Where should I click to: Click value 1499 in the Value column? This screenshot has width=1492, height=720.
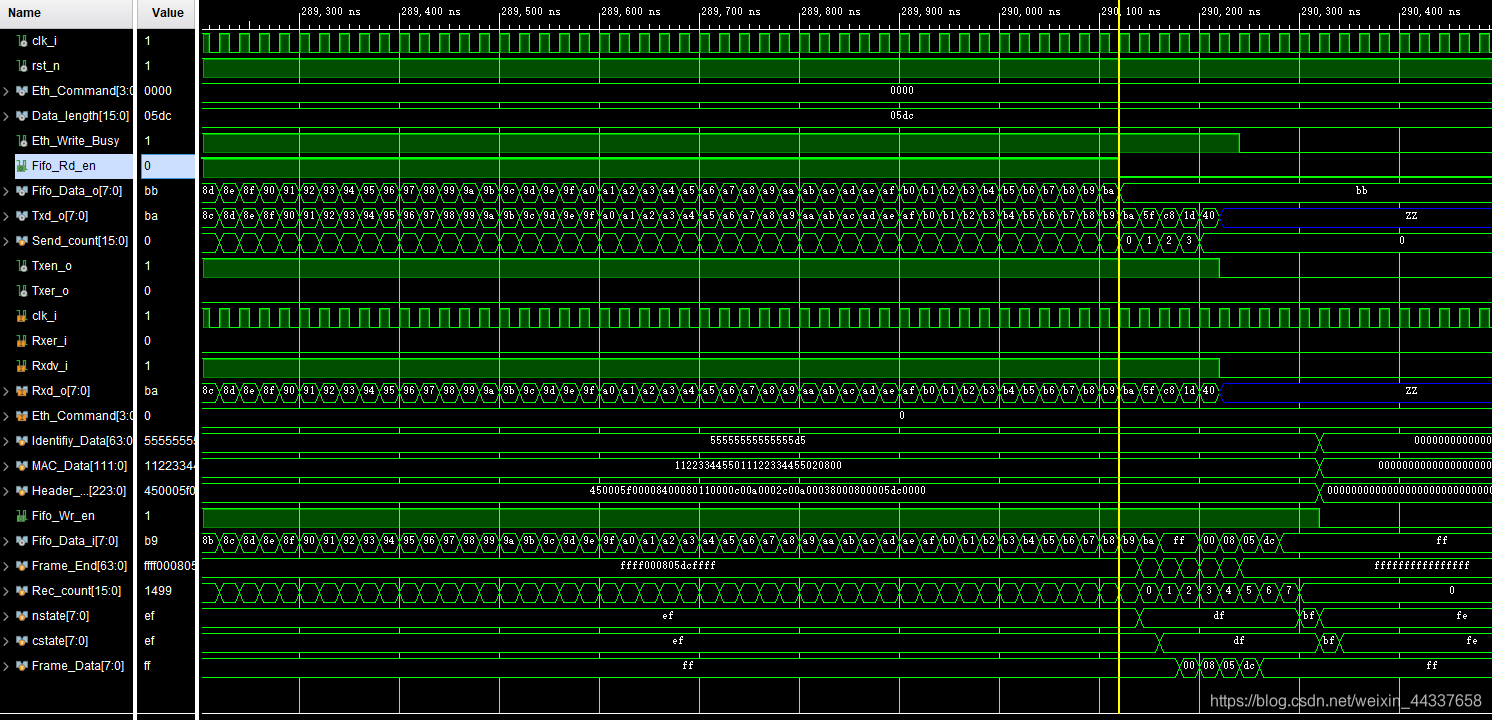[158, 591]
